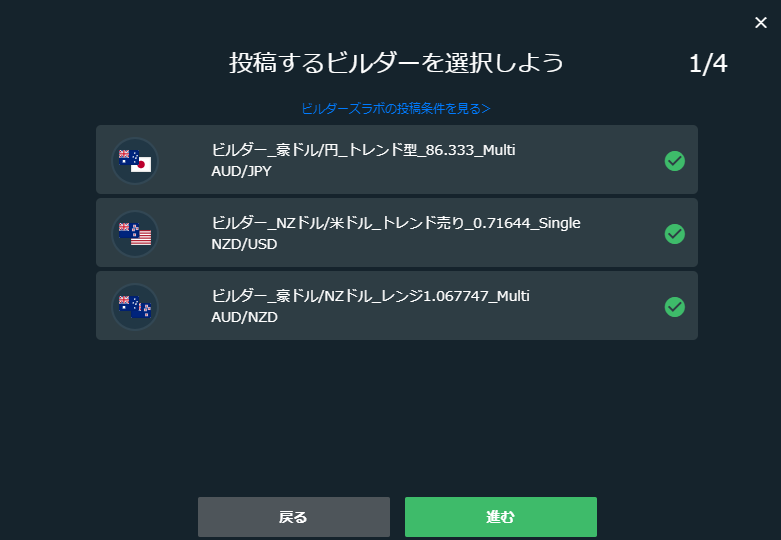Viewport: 781px width, 540px height.
Task: Go back with the 戻る button
Action: click(x=294, y=517)
